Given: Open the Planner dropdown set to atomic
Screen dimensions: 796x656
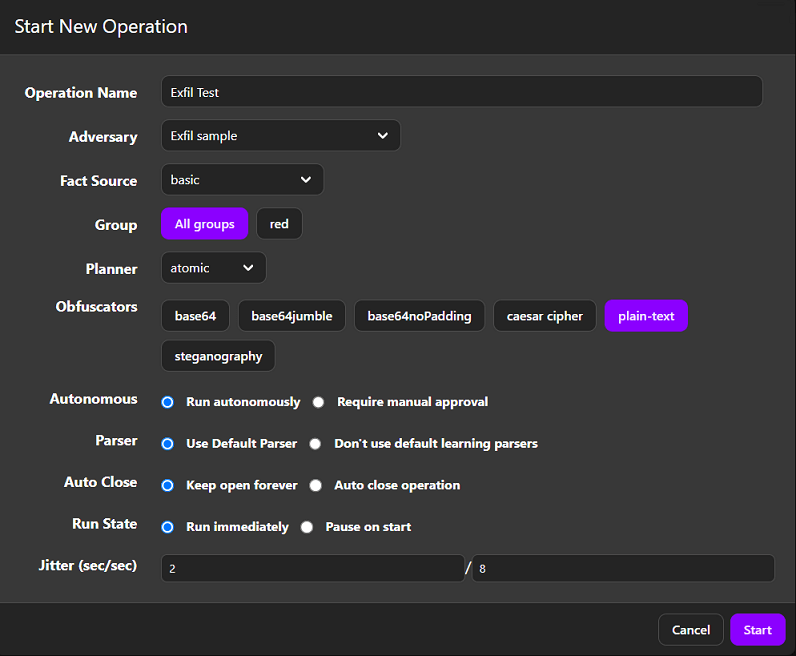Looking at the screenshot, I should tap(213, 268).
